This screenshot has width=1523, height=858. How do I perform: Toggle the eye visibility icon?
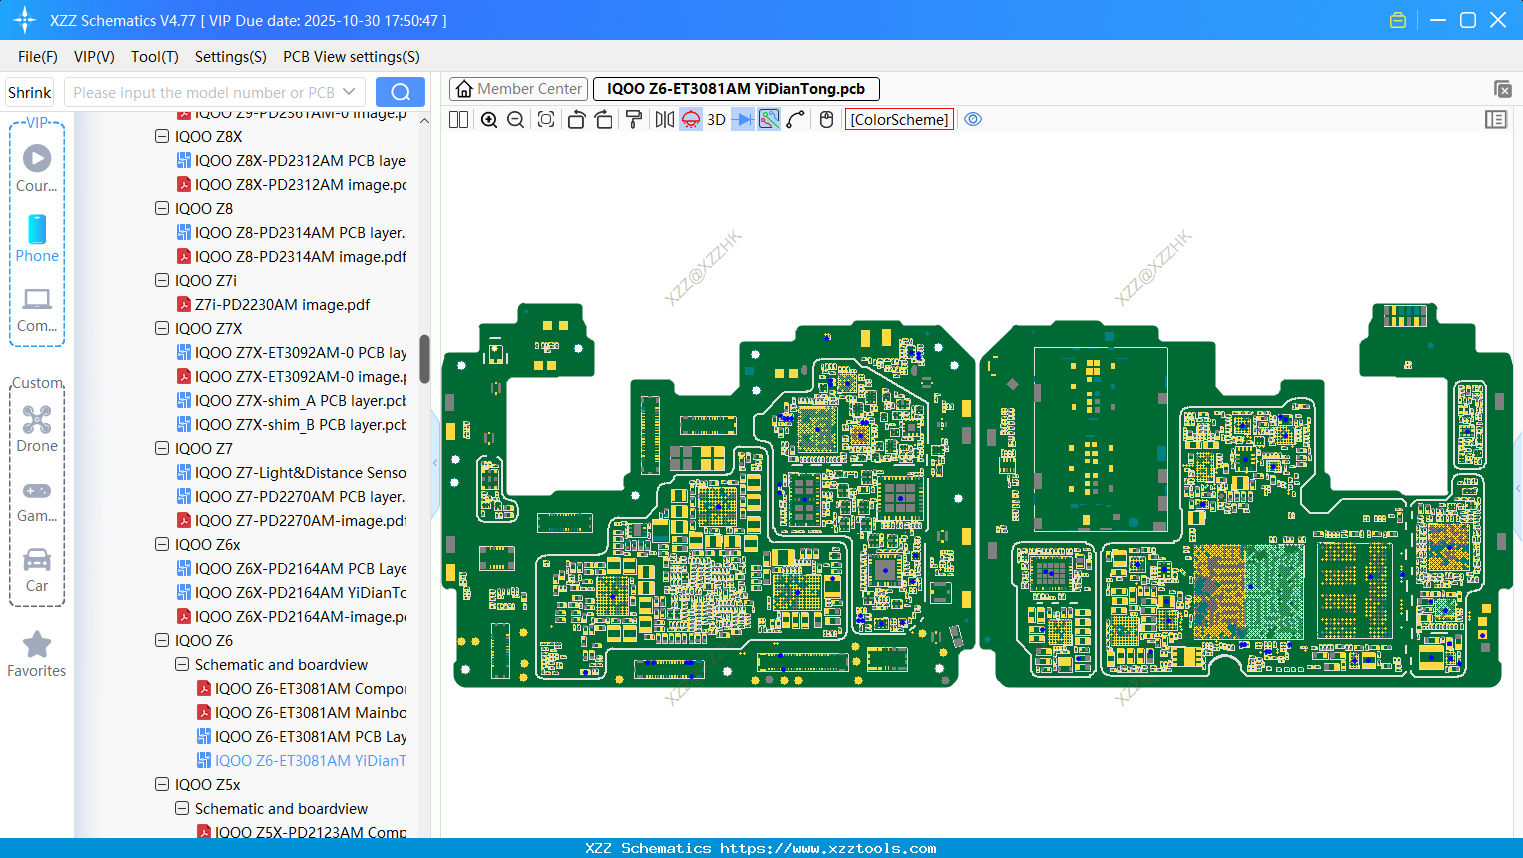(973, 119)
